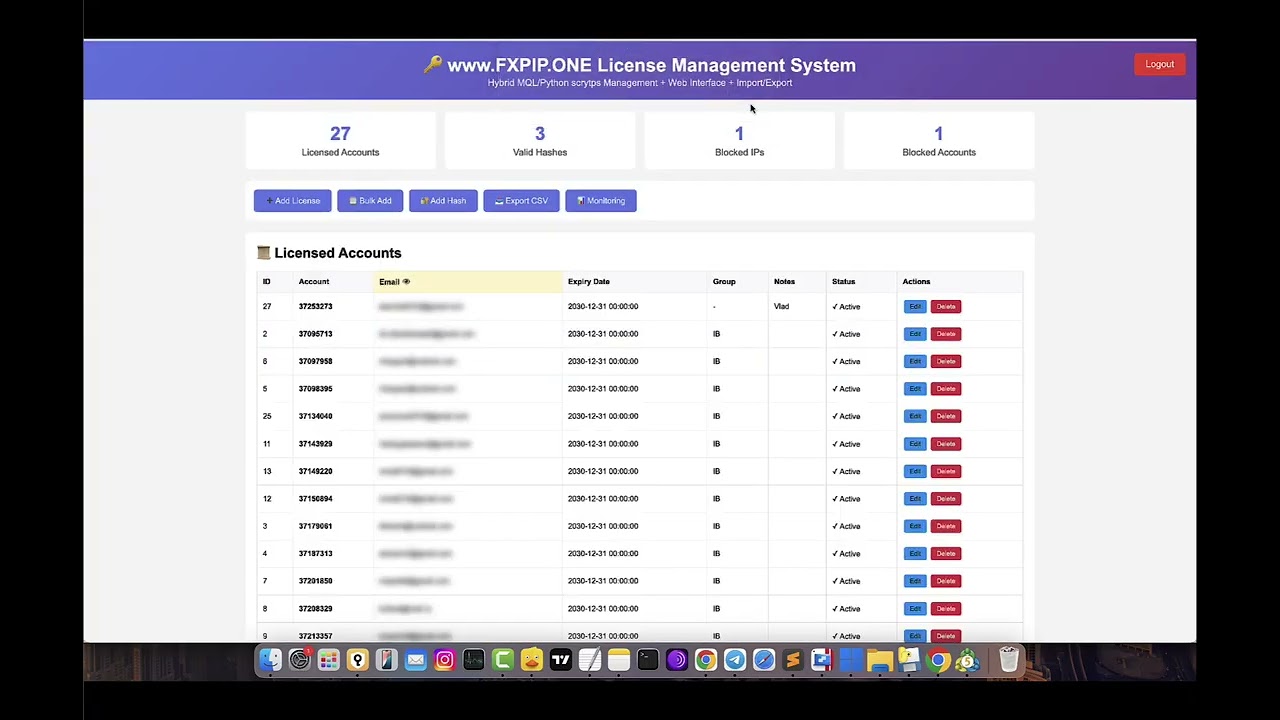Image resolution: width=1280 pixels, height=720 pixels.
Task: Edit account 37098395
Action: (x=915, y=389)
